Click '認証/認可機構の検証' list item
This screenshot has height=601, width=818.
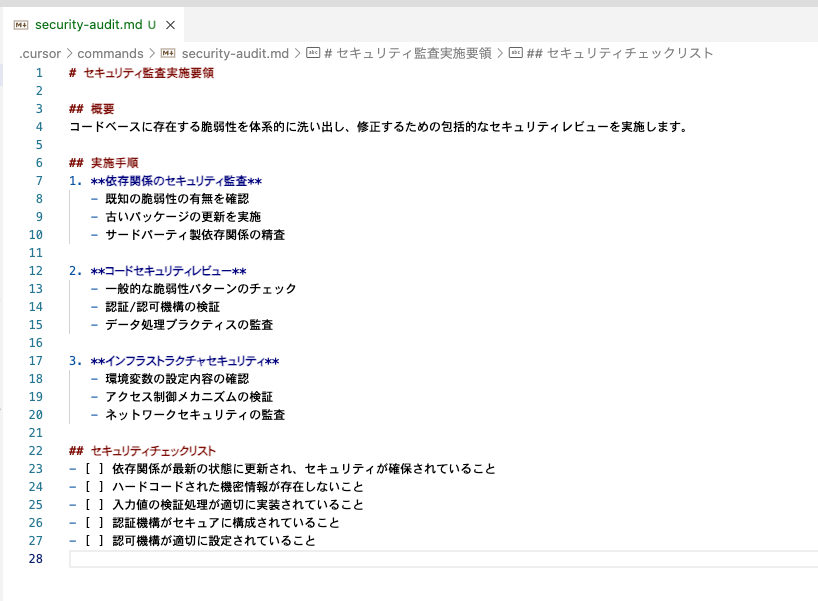pyautogui.click(x=163, y=307)
